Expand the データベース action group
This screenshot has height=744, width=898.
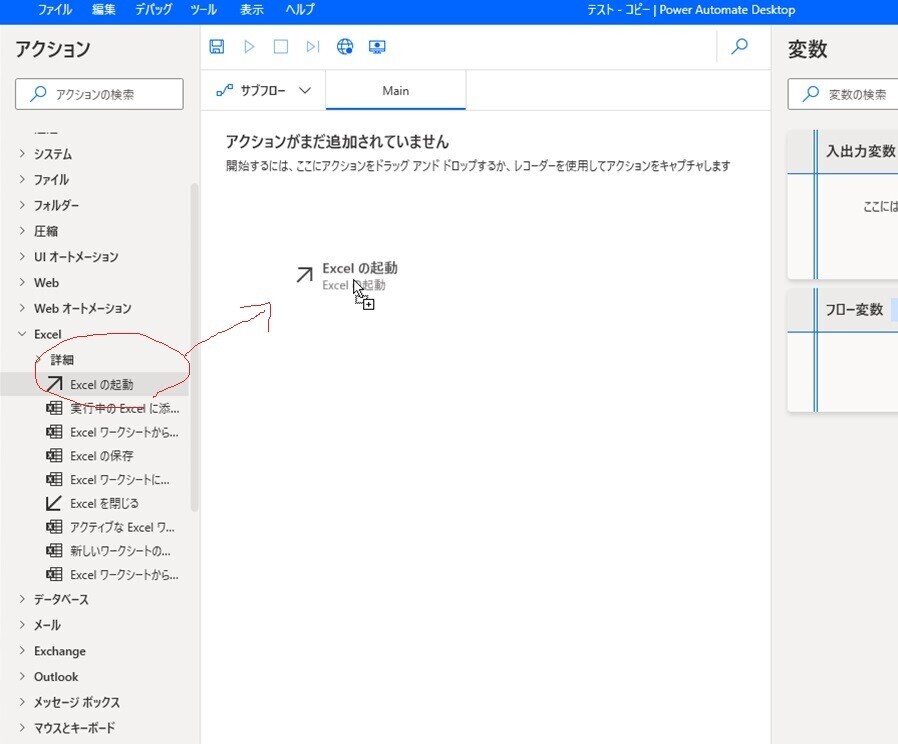coord(22,599)
